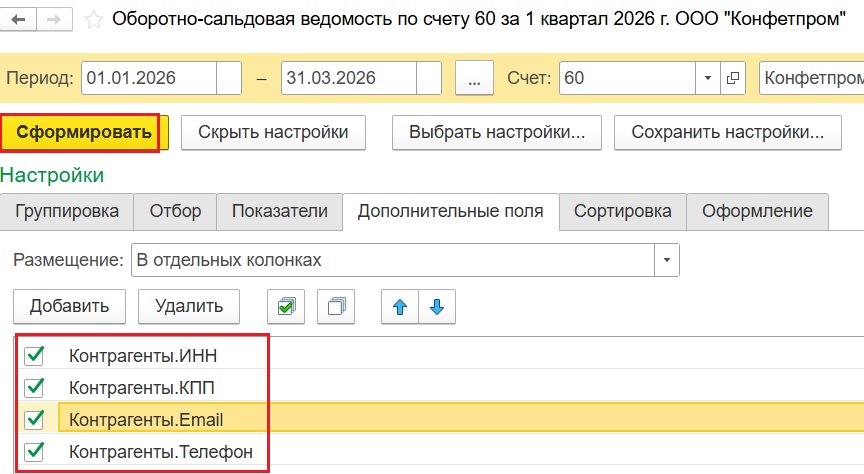
Task: Go back with the left arrow button
Action: coord(18,20)
